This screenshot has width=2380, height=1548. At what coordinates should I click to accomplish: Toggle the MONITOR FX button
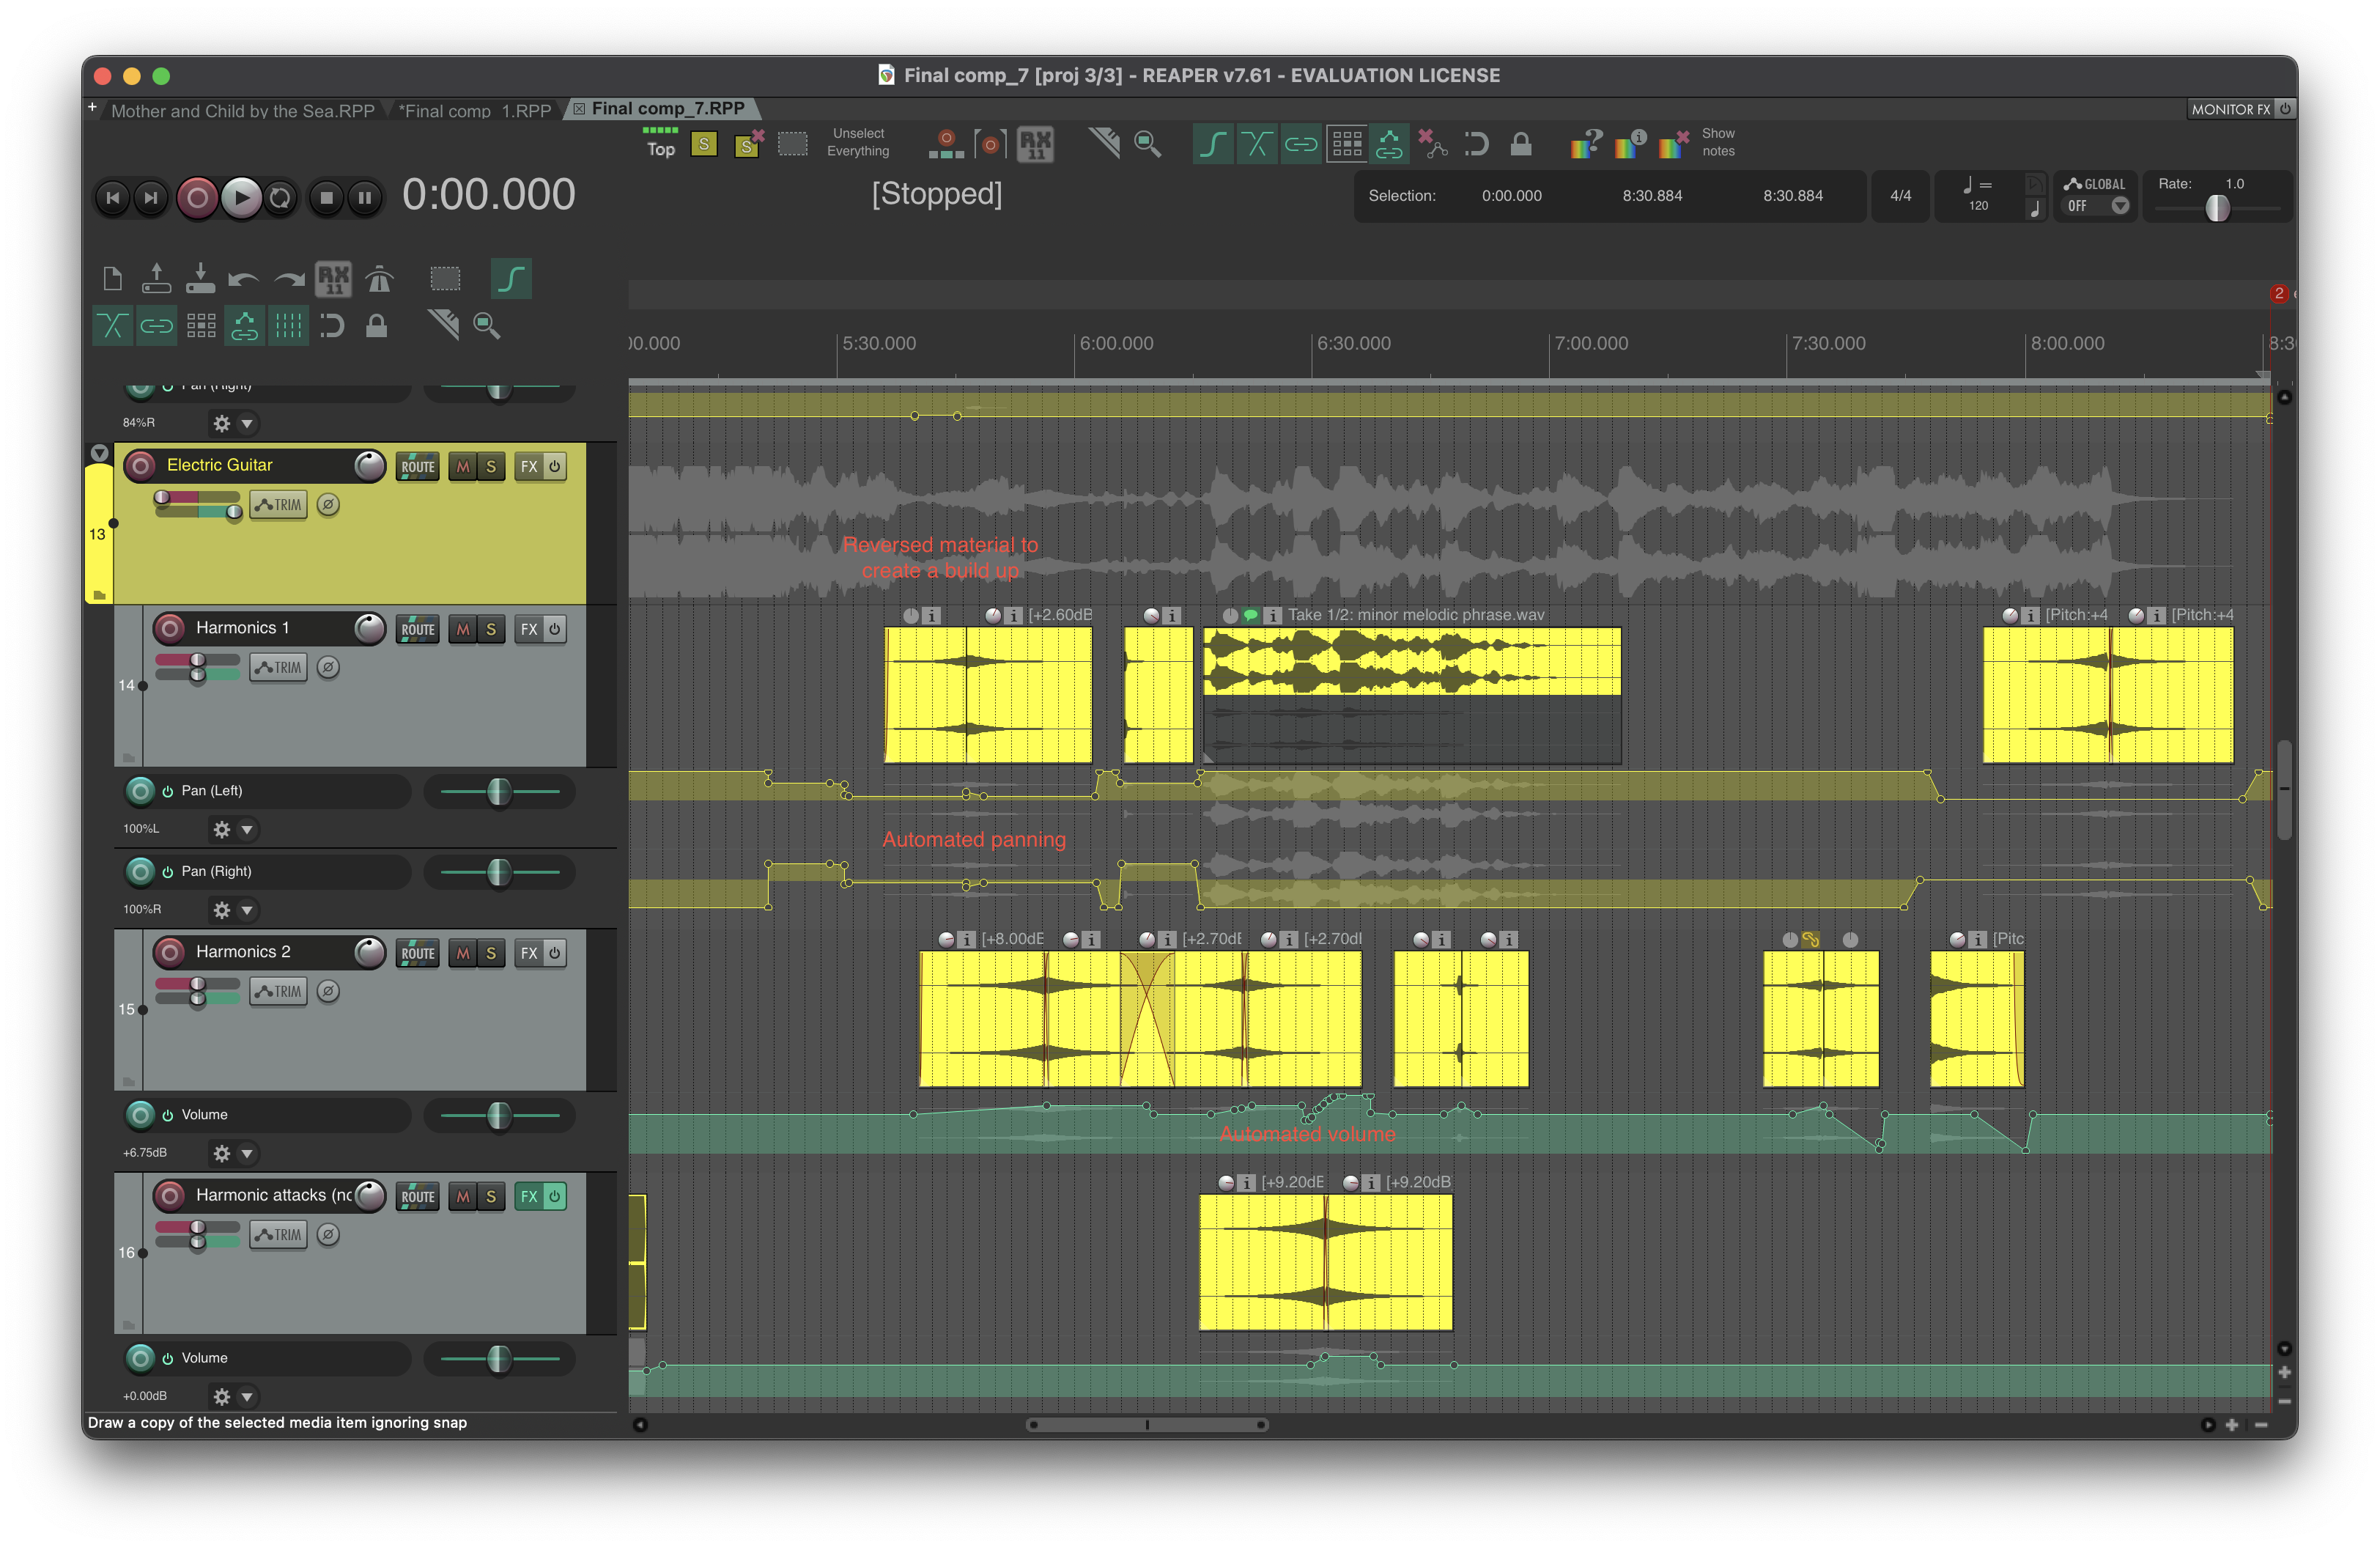tap(2230, 109)
